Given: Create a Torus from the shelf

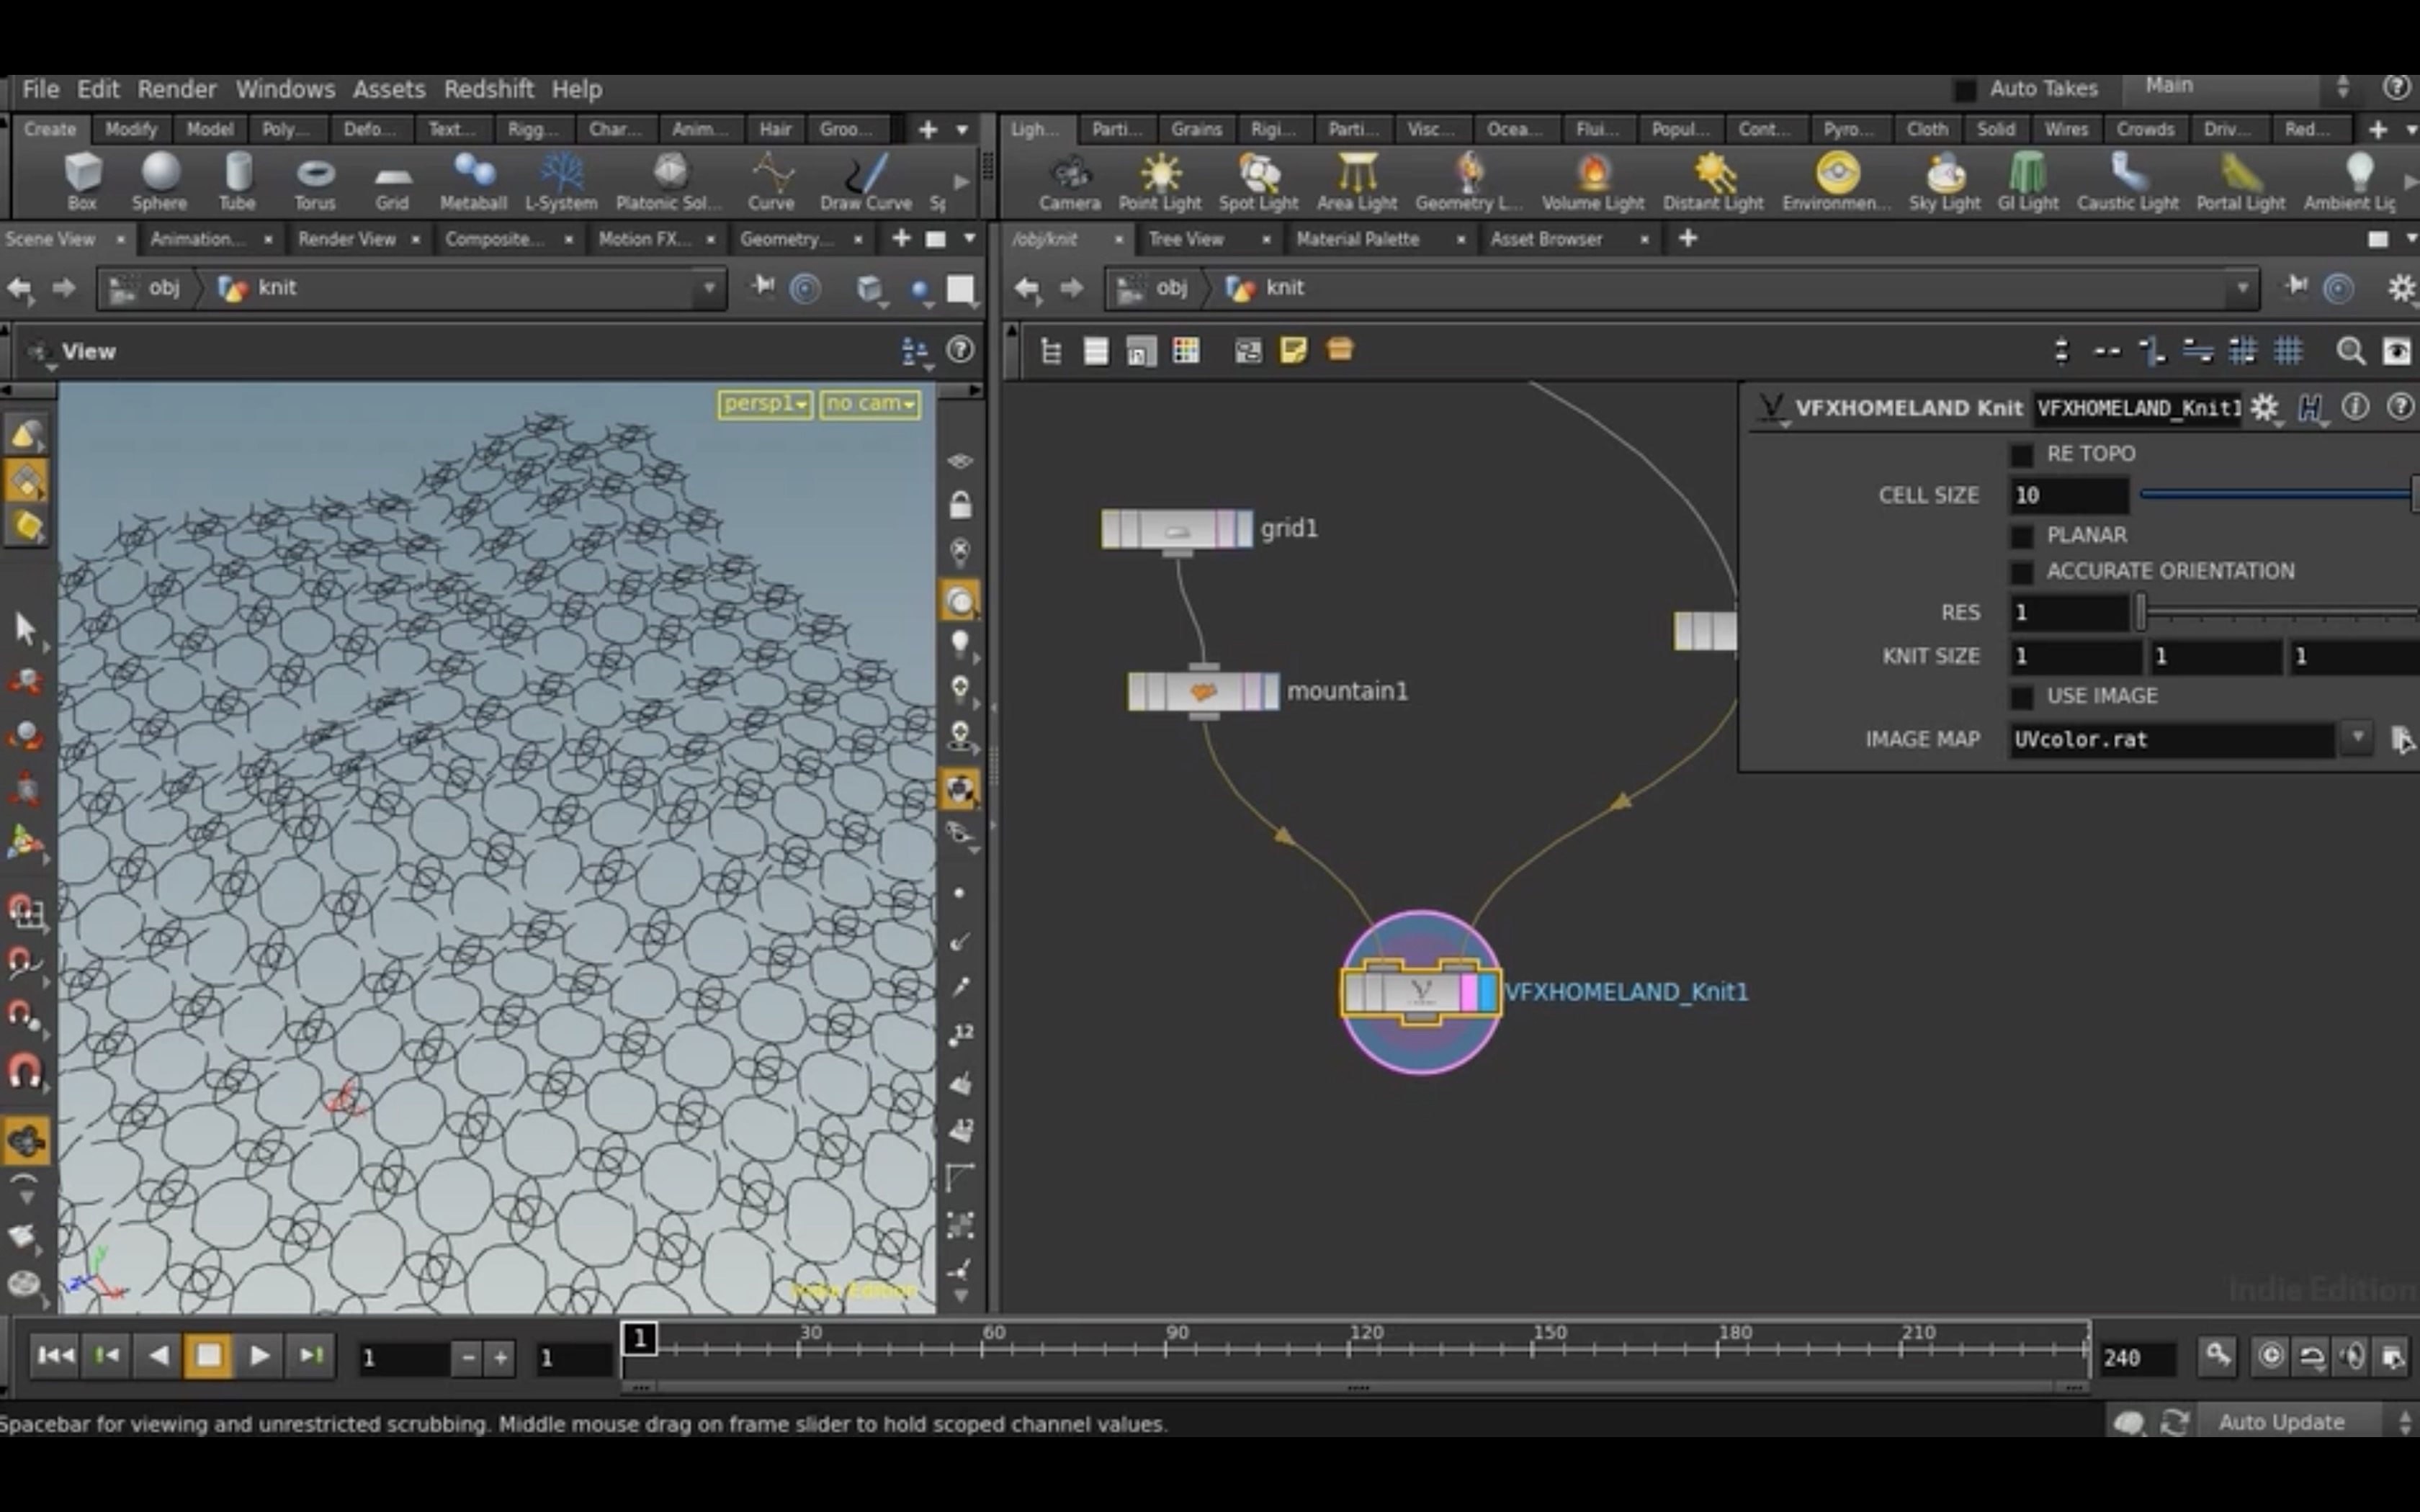Looking at the screenshot, I should 315,182.
